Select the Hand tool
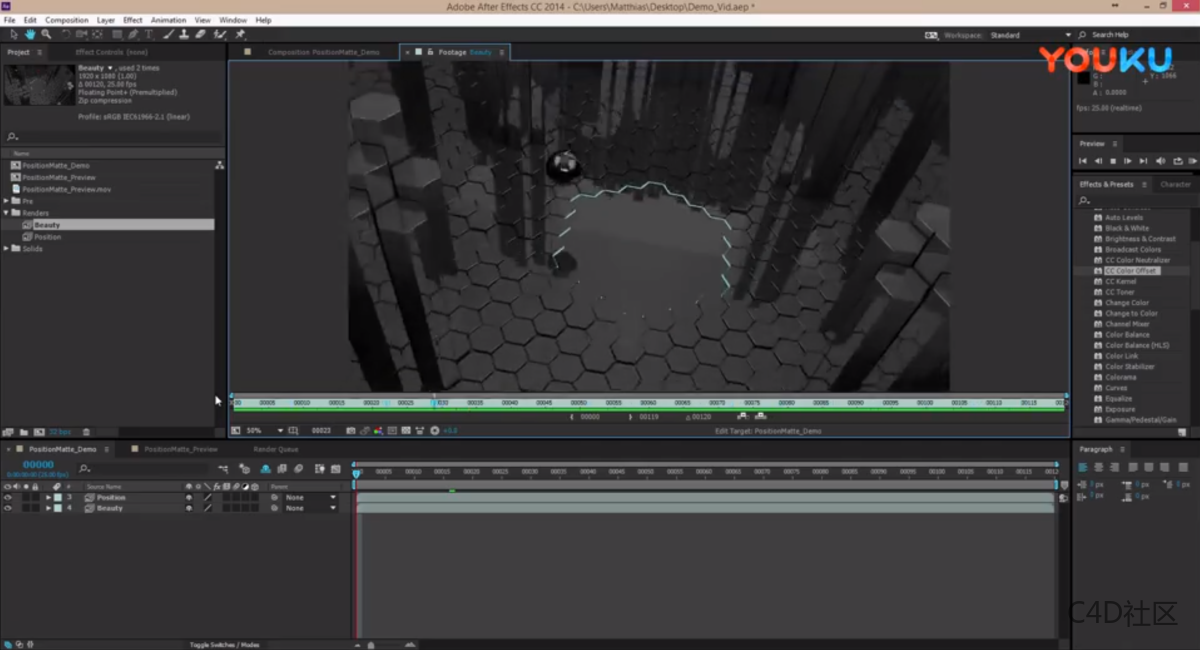The image size is (1200, 650). pos(30,34)
